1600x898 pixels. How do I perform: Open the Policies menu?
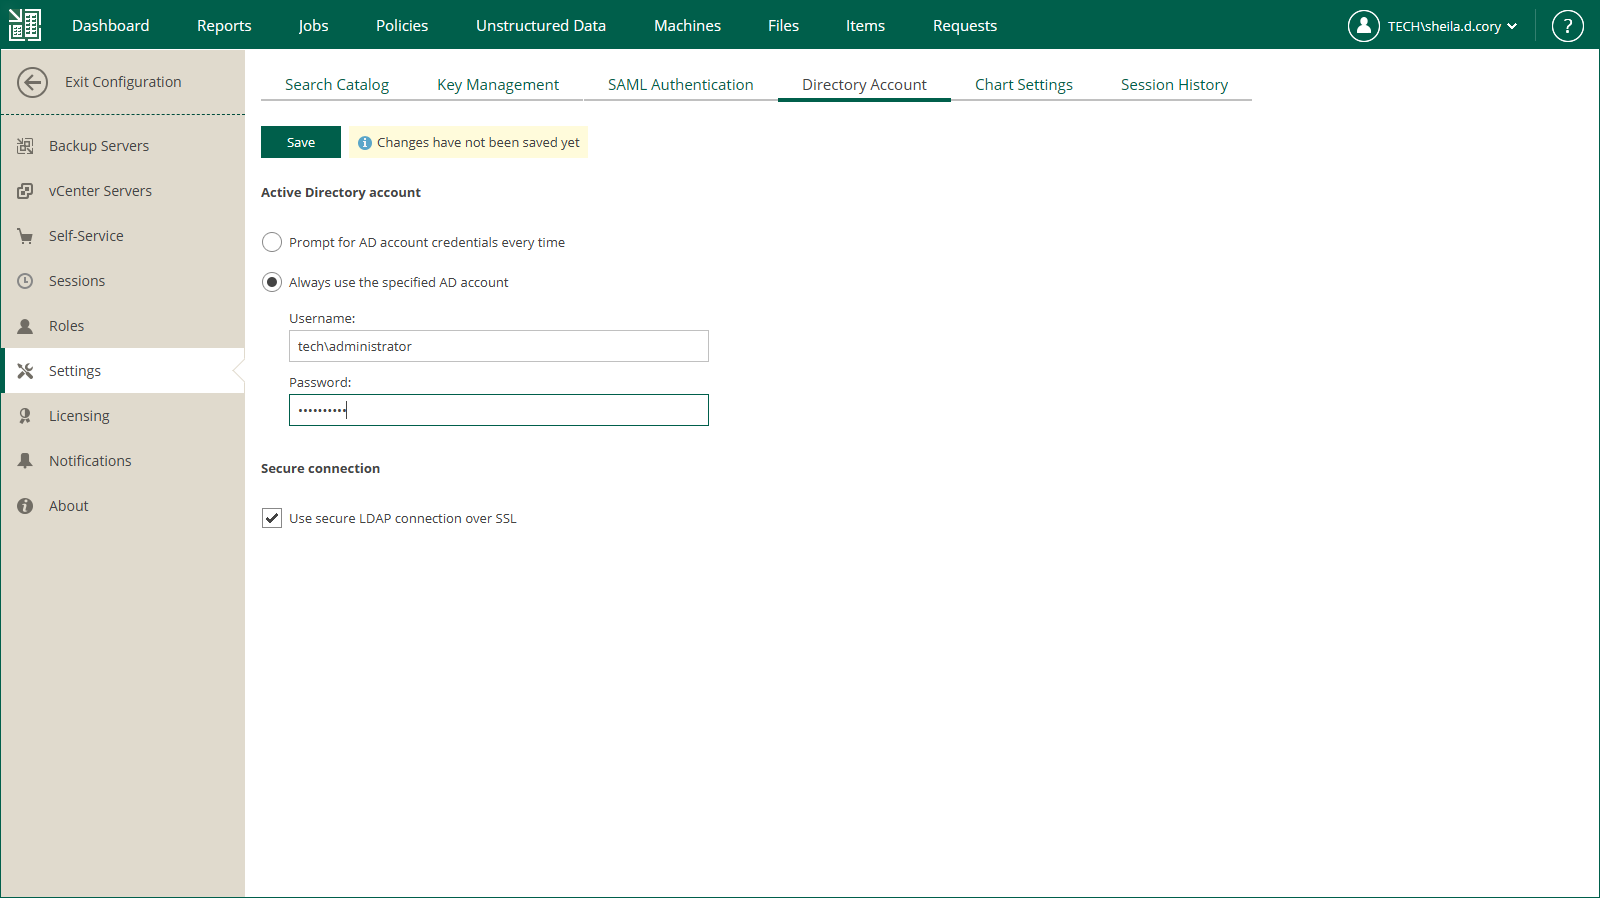click(x=402, y=26)
